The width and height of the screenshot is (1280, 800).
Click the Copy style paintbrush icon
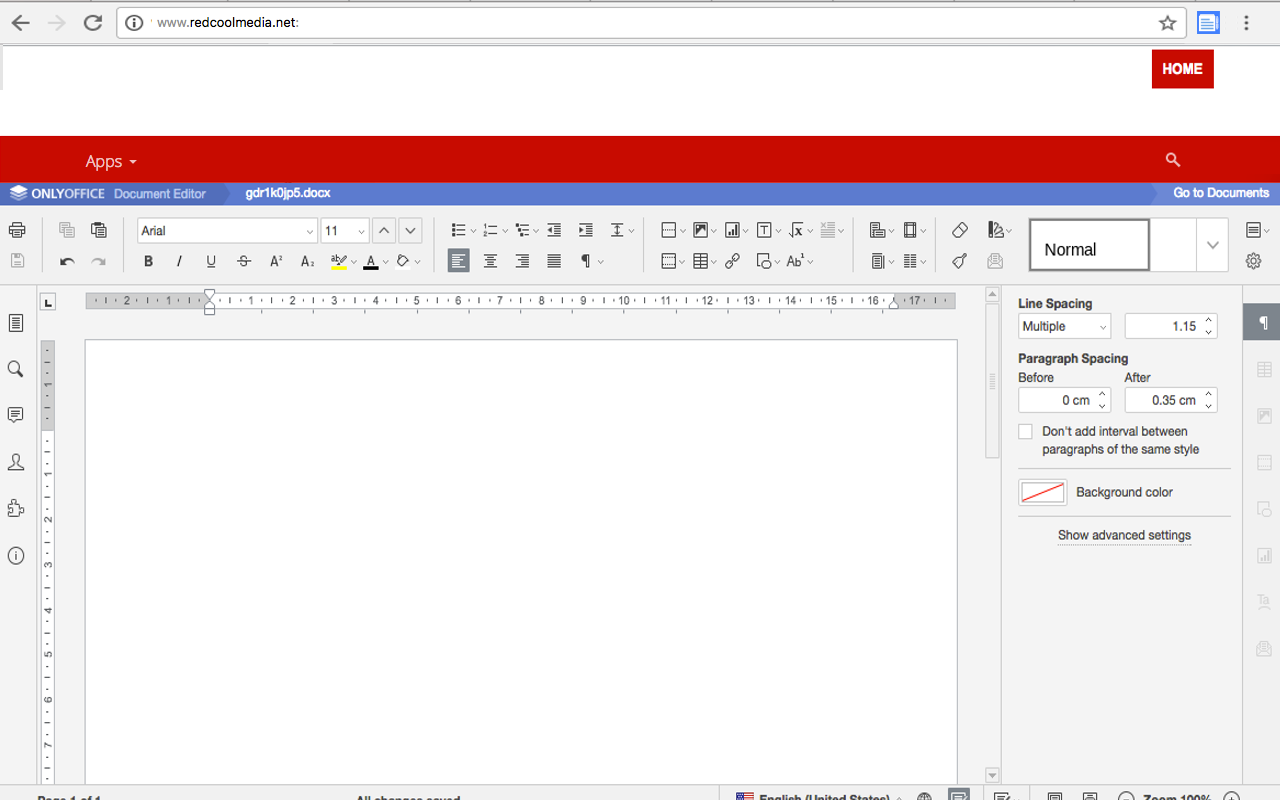(960, 262)
